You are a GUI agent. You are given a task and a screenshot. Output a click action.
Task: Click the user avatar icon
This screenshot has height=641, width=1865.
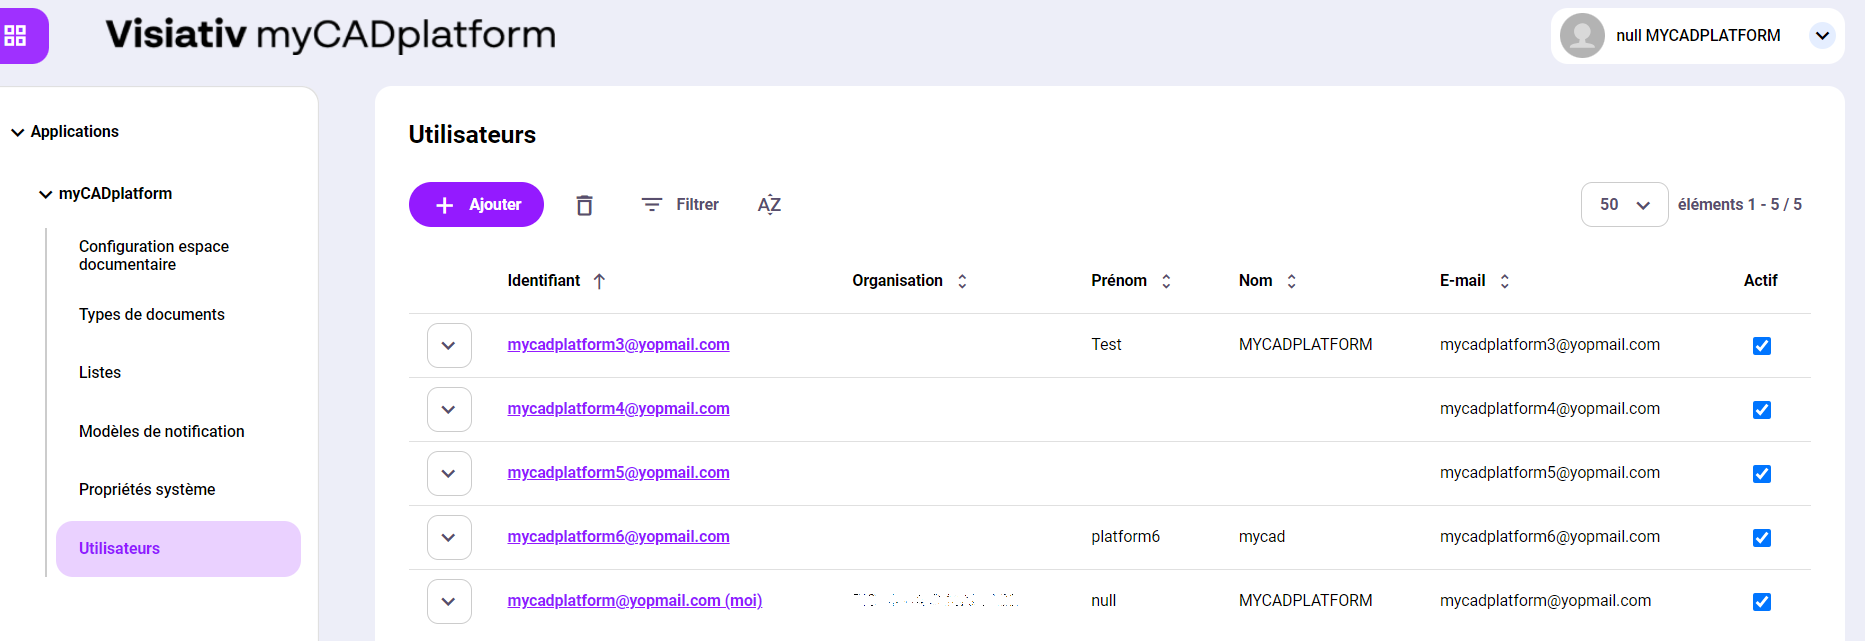pos(1582,36)
